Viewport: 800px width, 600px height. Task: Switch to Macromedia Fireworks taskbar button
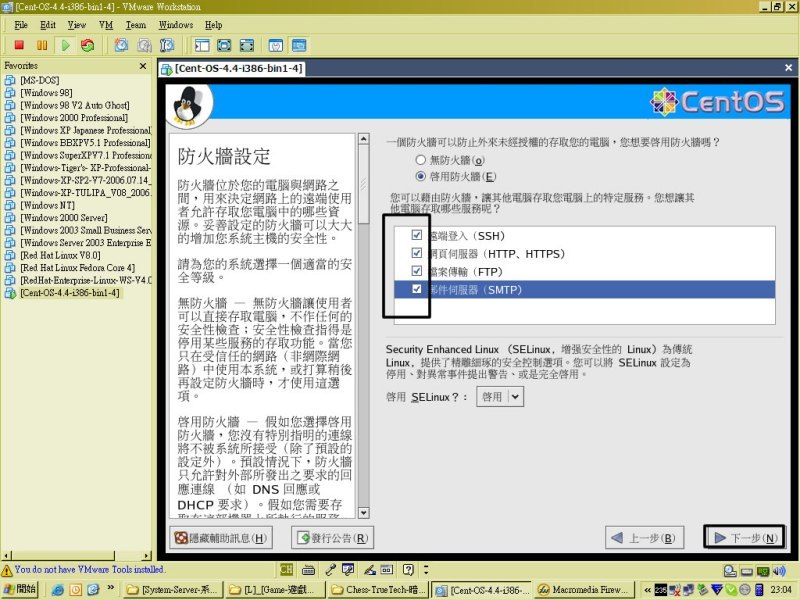[584, 590]
